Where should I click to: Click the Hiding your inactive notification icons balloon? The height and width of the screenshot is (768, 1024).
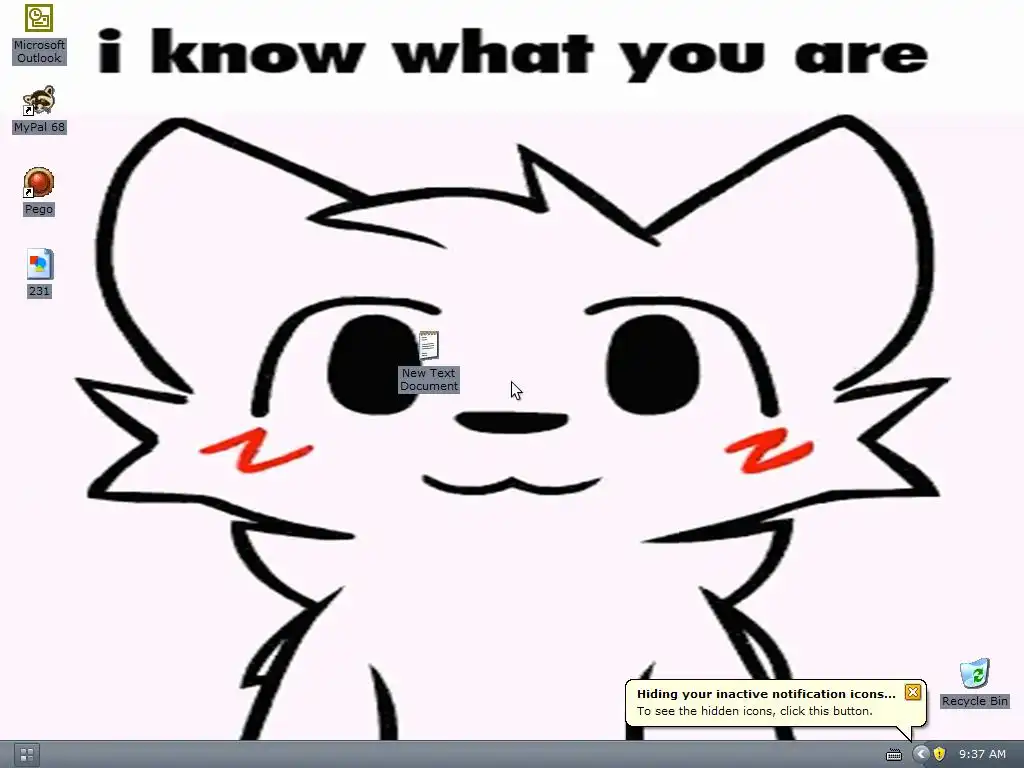coord(775,702)
